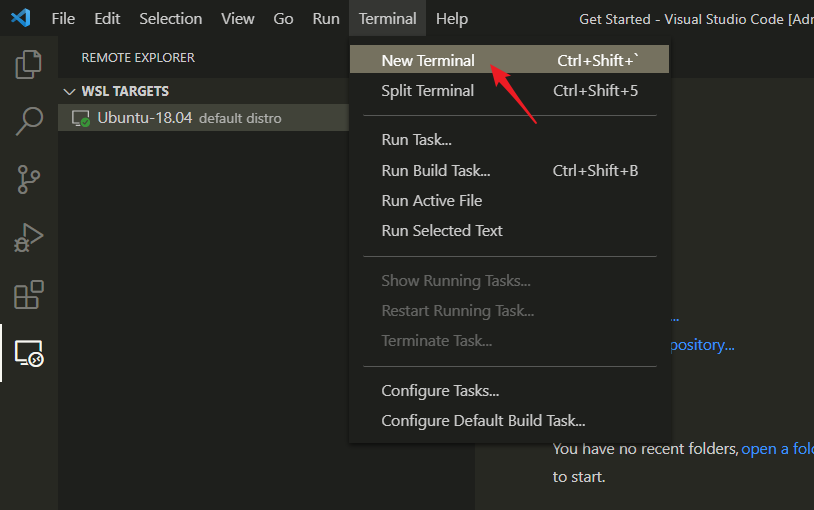Open the Extensions view icon
The image size is (814, 510).
click(x=29, y=295)
